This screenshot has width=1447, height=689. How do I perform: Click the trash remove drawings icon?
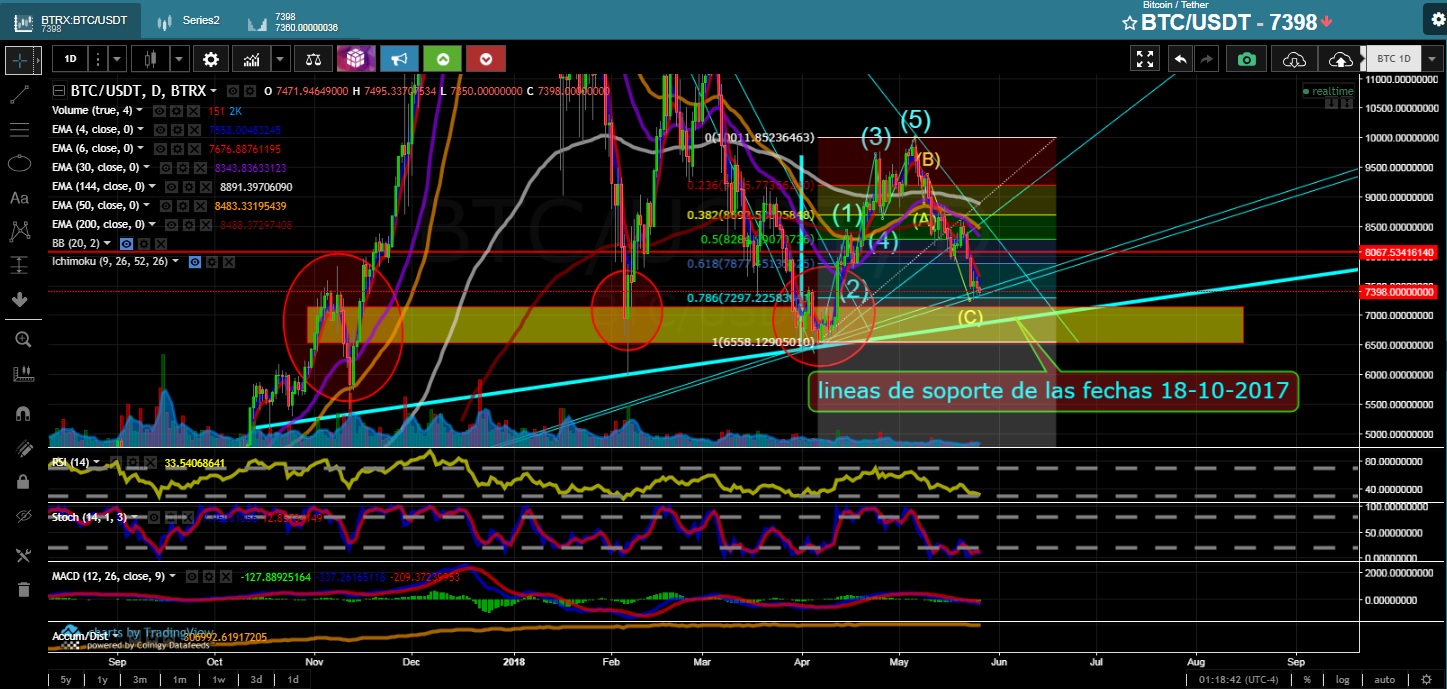[x=22, y=589]
